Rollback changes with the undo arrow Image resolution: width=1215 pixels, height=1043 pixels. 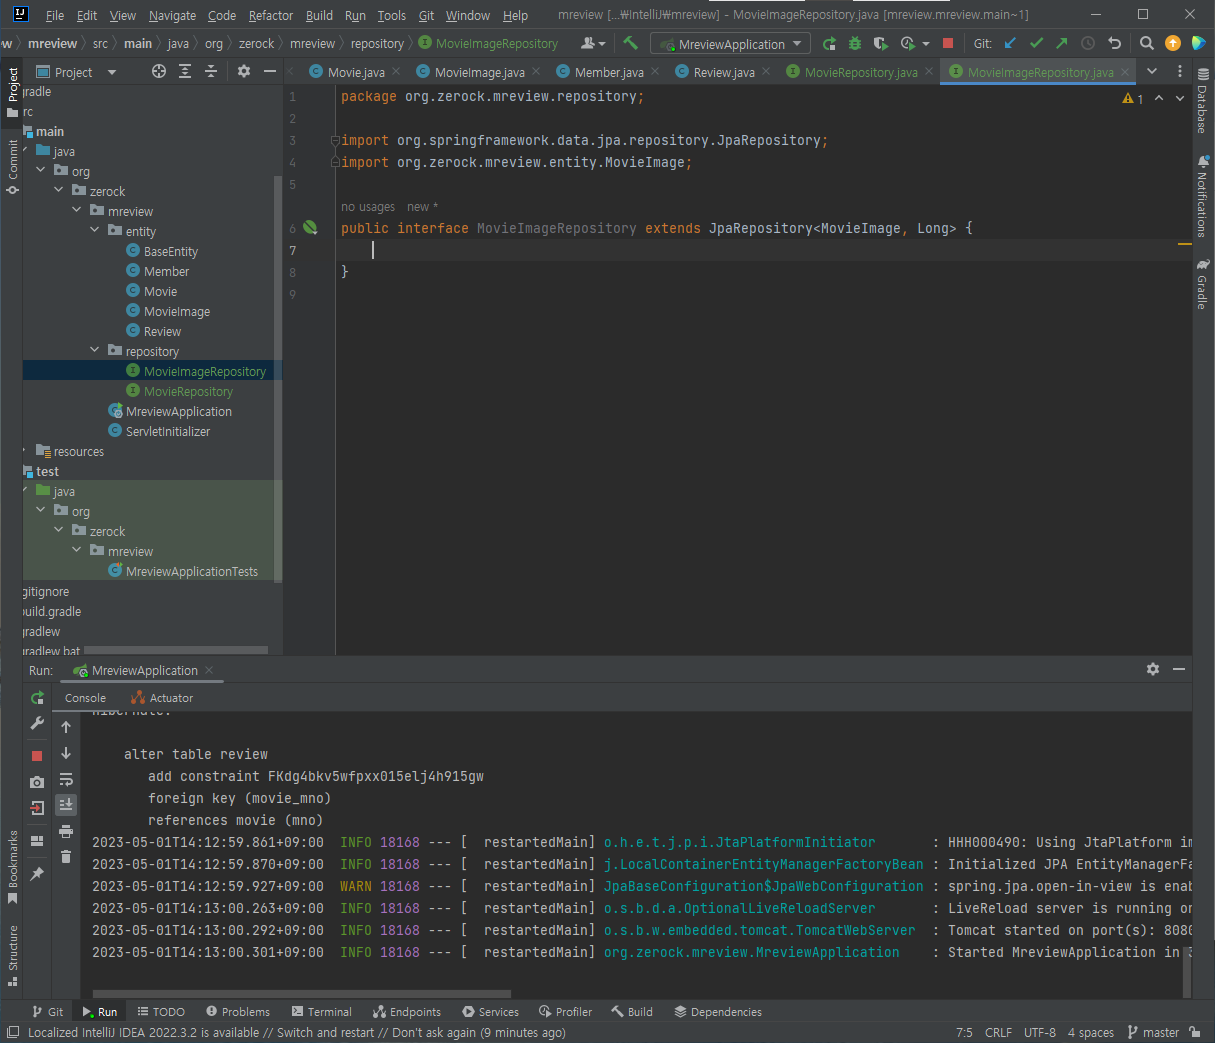coord(1115,43)
